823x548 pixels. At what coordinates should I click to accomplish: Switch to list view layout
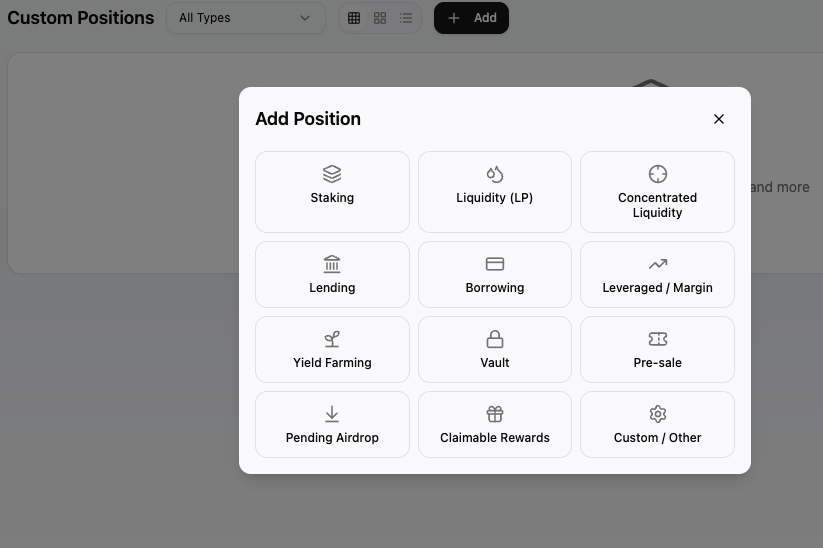coord(406,18)
